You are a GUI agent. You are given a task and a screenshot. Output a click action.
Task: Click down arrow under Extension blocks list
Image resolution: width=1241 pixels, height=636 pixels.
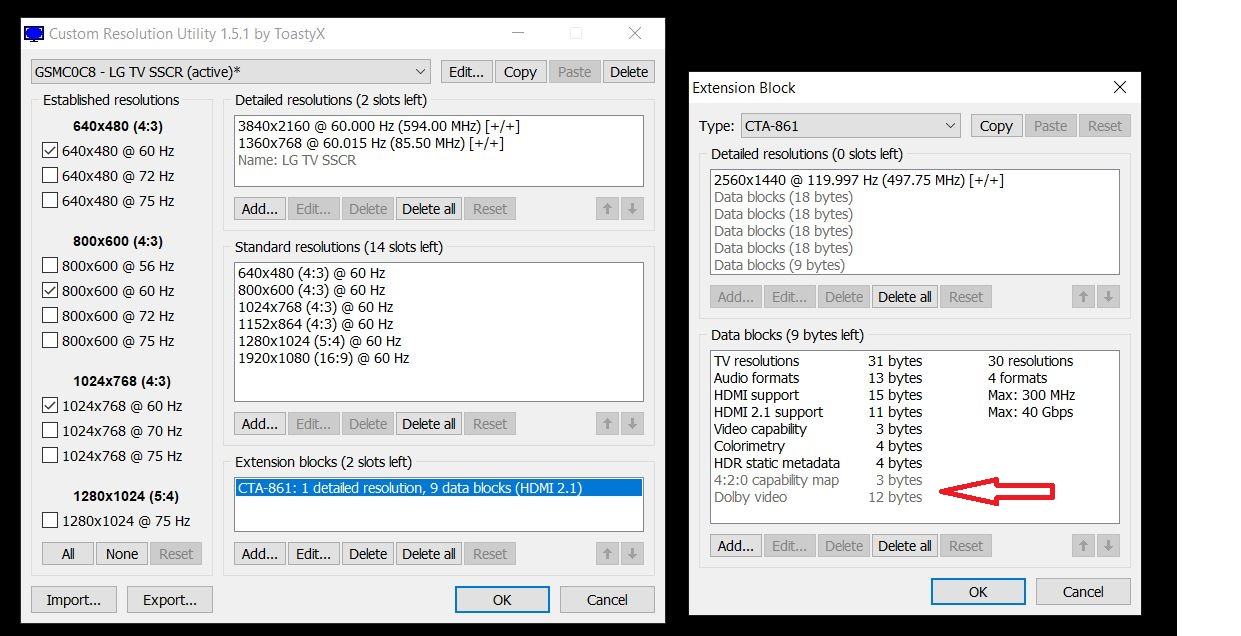click(x=631, y=554)
